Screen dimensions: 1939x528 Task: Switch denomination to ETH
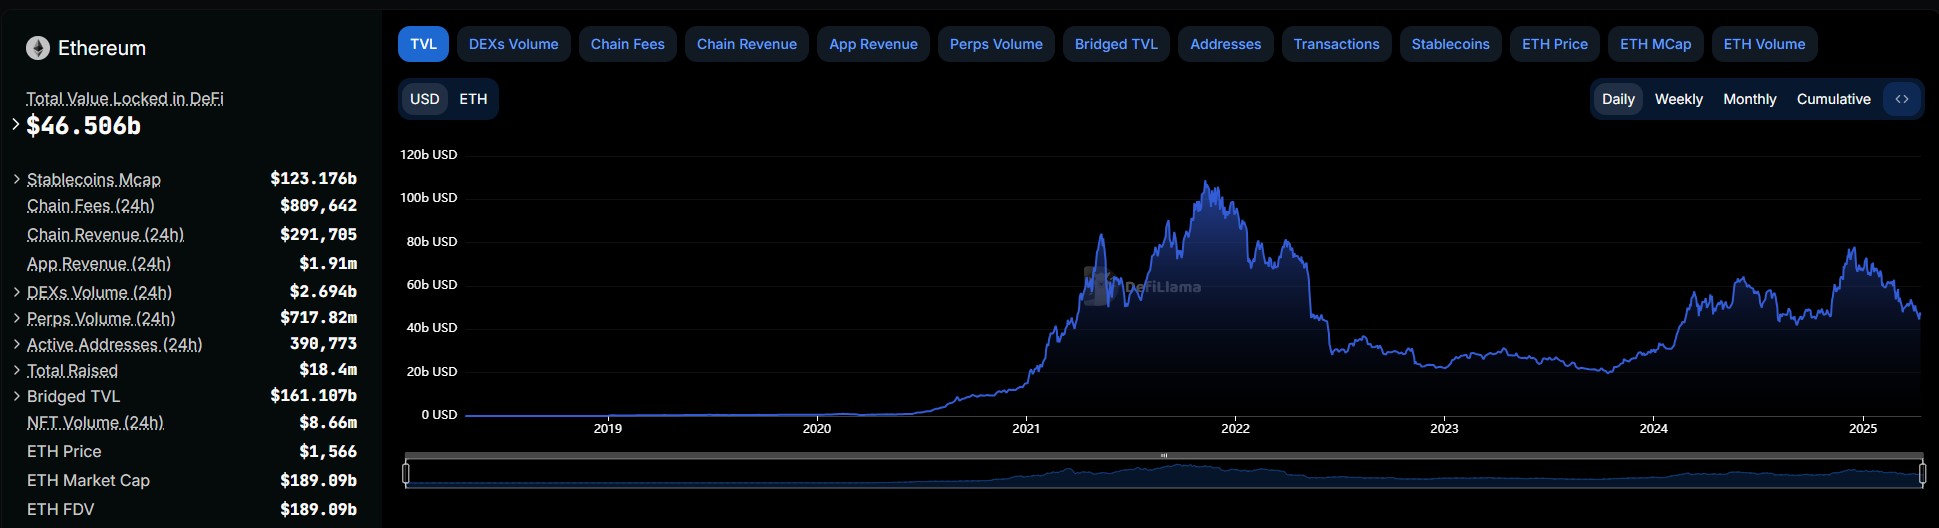click(473, 99)
